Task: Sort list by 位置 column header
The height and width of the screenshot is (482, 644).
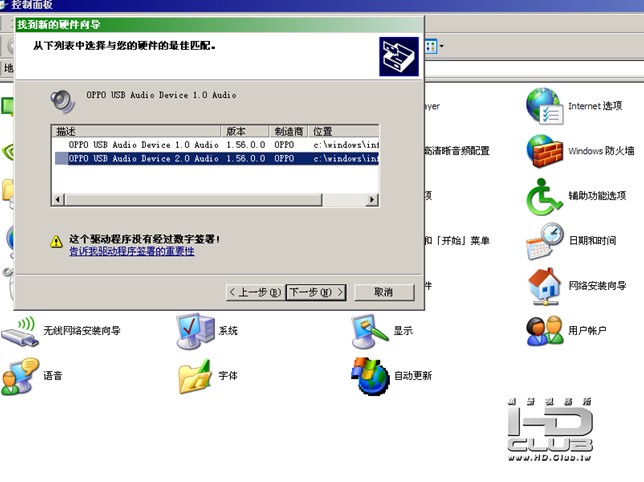Action: [343, 131]
